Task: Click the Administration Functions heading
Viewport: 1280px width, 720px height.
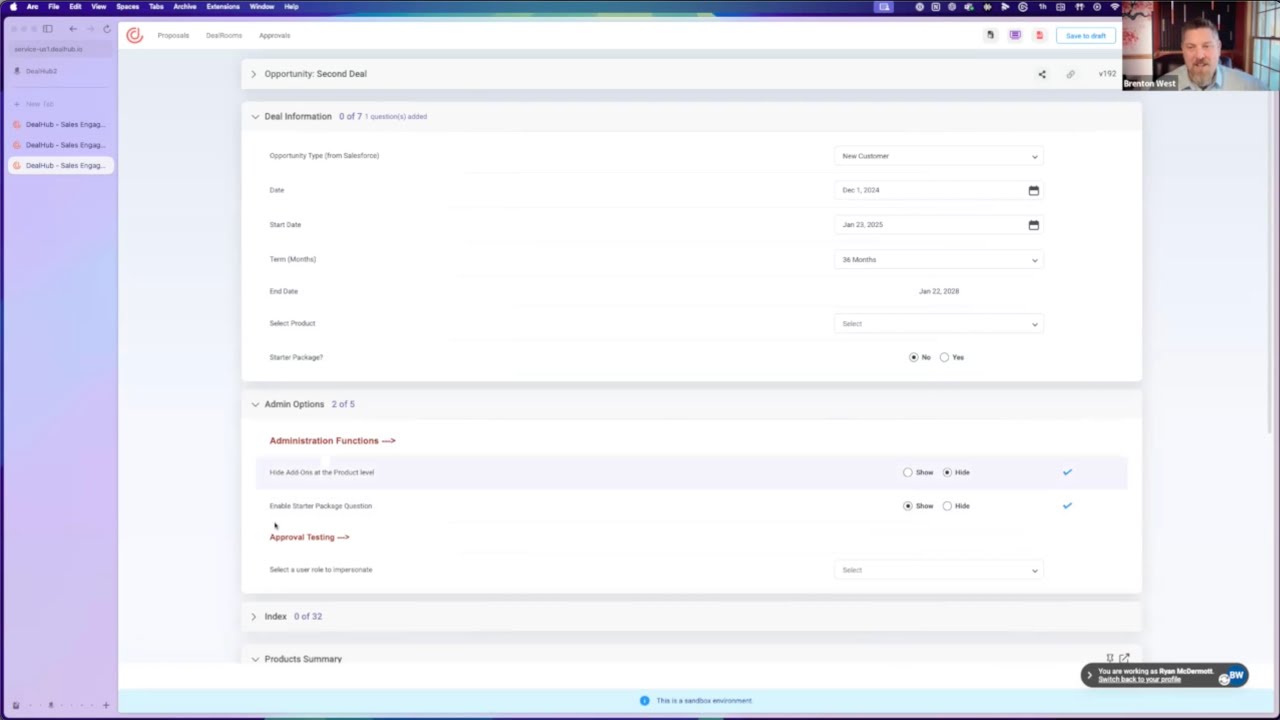Action: tap(332, 441)
